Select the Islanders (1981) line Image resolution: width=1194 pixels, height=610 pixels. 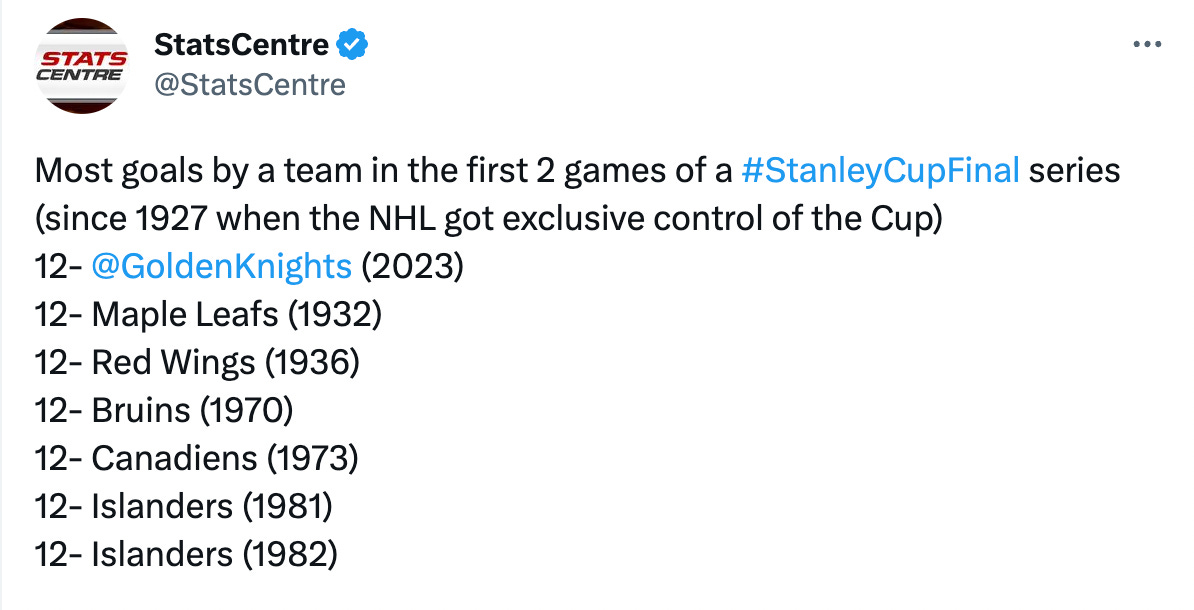[x=184, y=507]
